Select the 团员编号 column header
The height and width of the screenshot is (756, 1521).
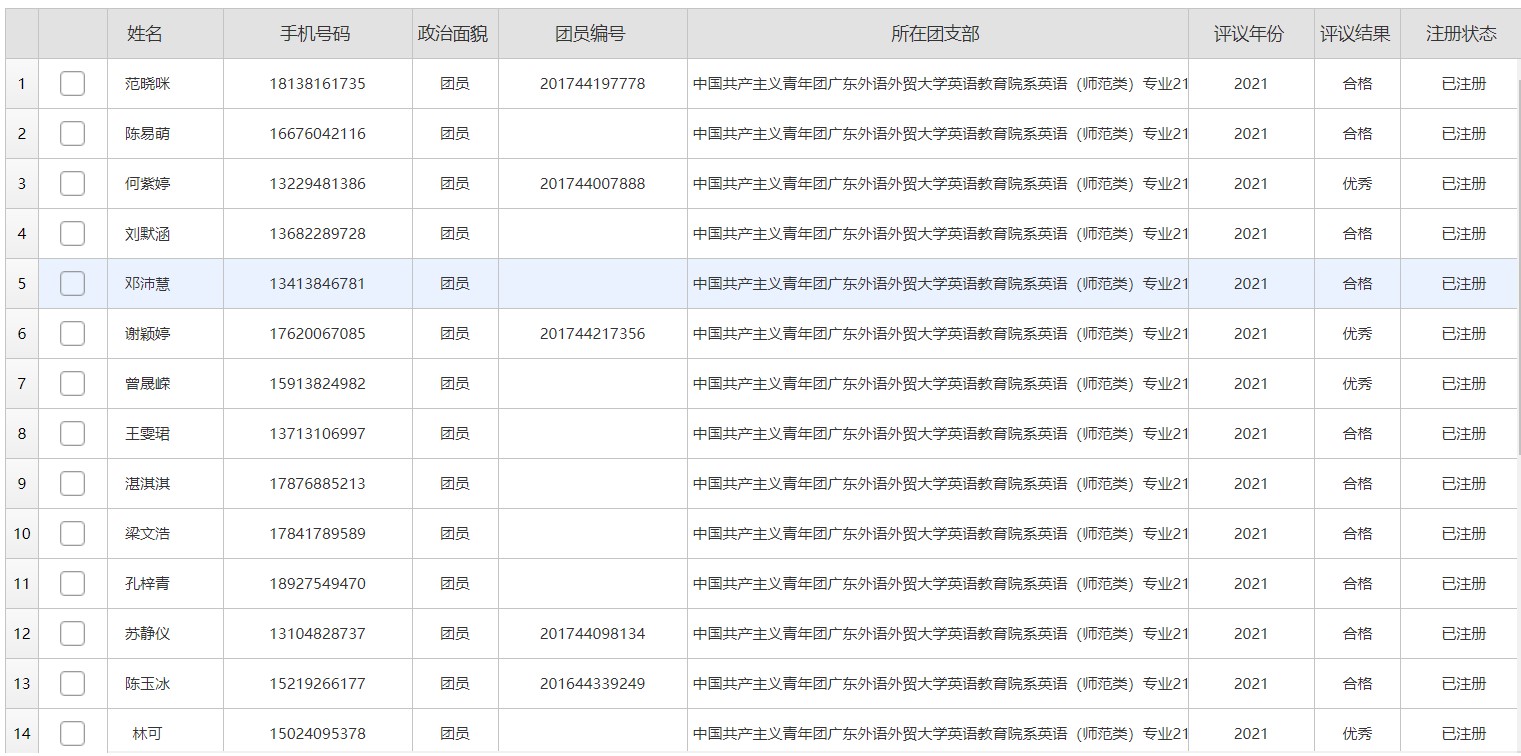[x=591, y=34]
